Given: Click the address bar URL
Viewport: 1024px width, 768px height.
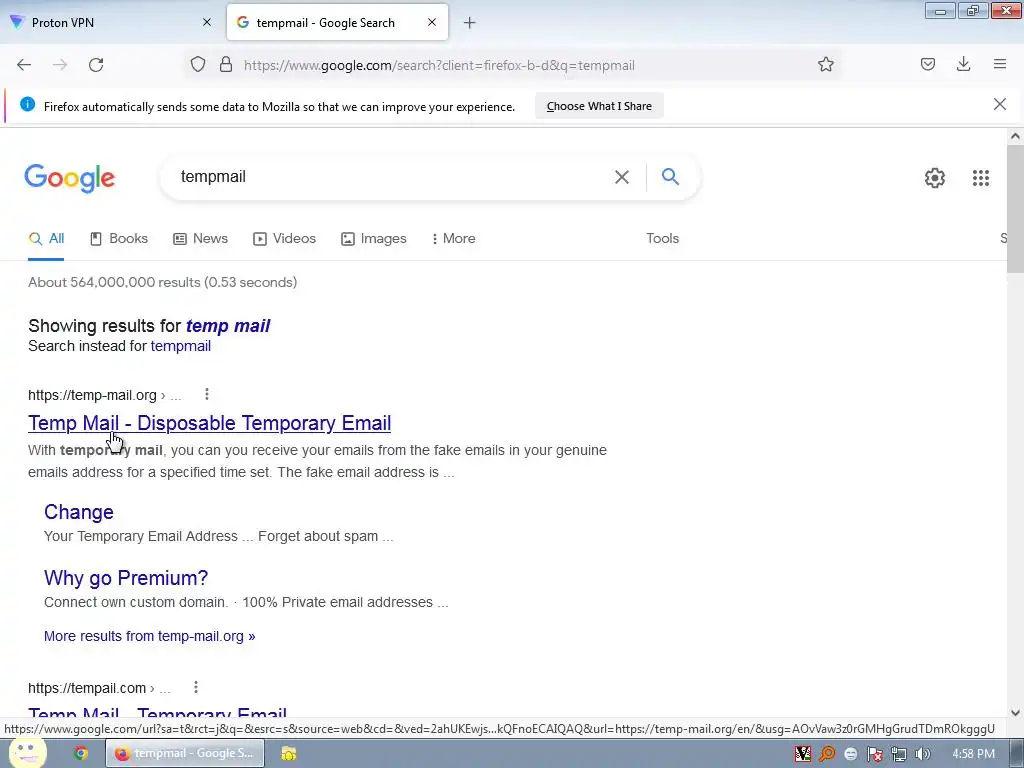Looking at the screenshot, I should 439,65.
